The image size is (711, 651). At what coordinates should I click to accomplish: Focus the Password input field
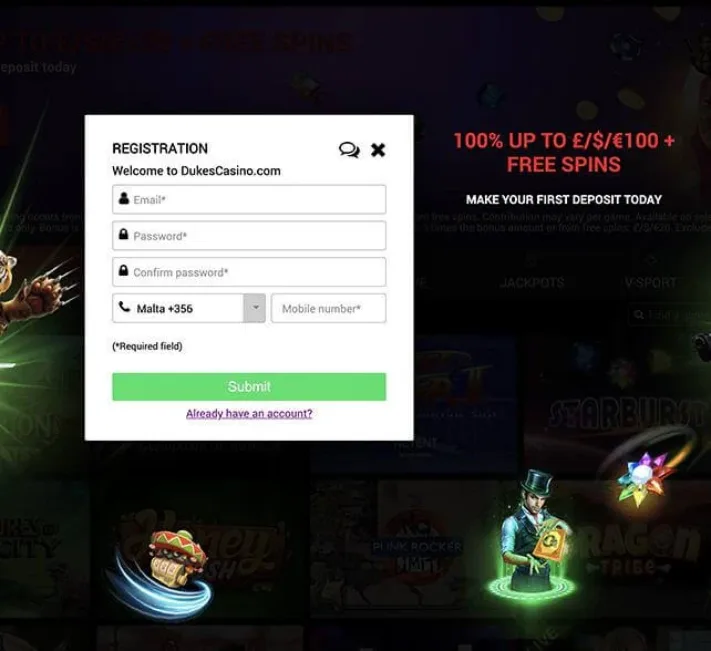249,236
